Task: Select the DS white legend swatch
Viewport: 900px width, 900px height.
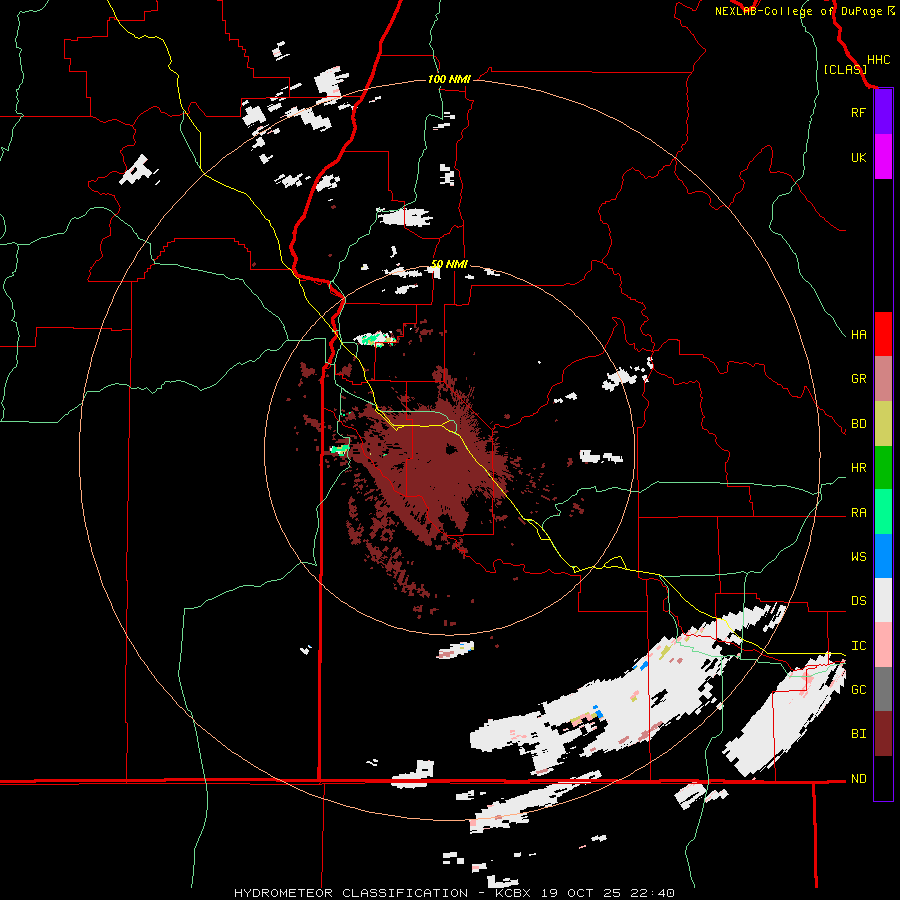Action: [883, 600]
